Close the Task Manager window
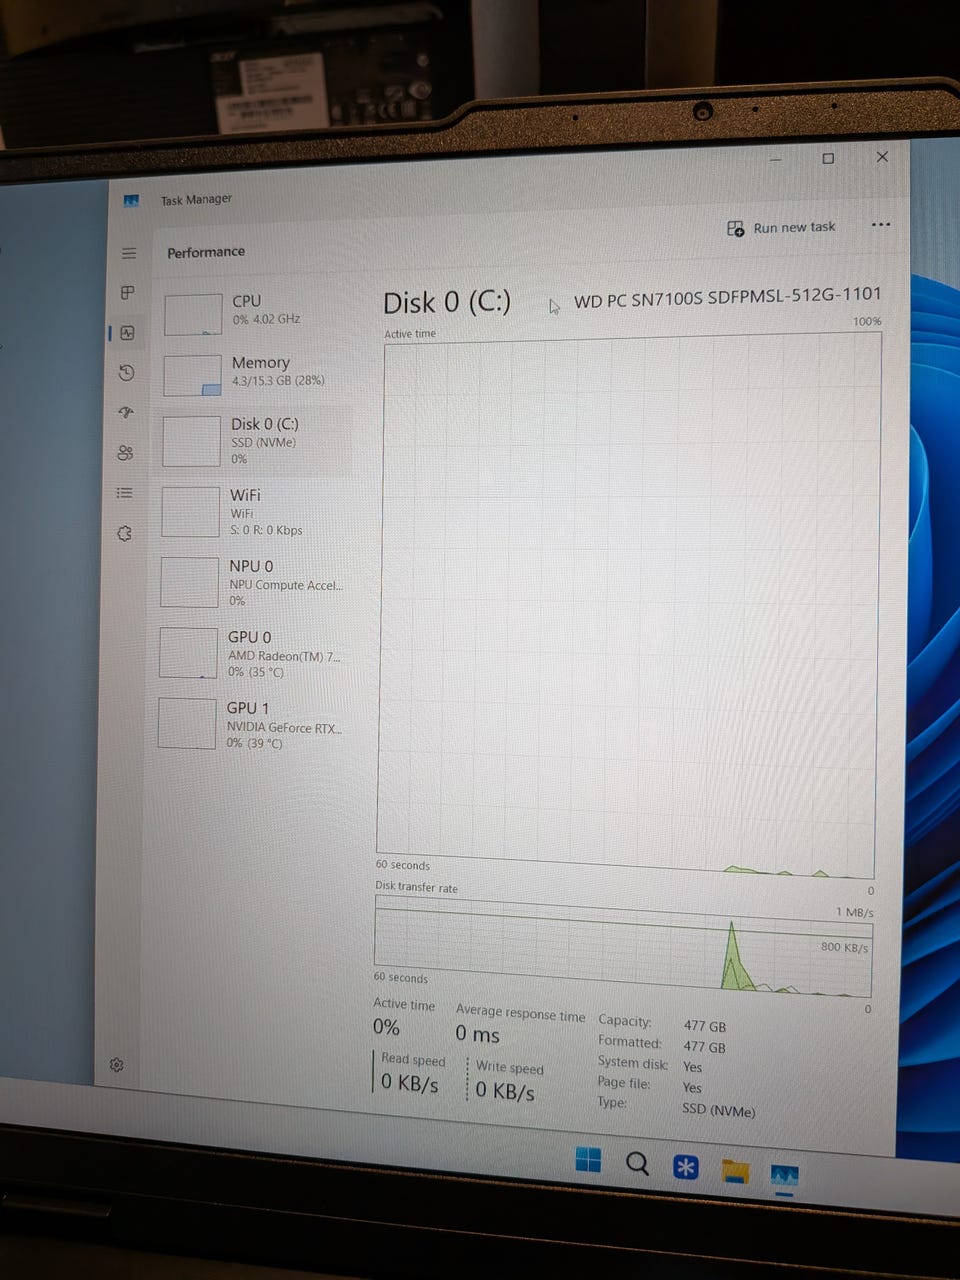 coord(882,157)
